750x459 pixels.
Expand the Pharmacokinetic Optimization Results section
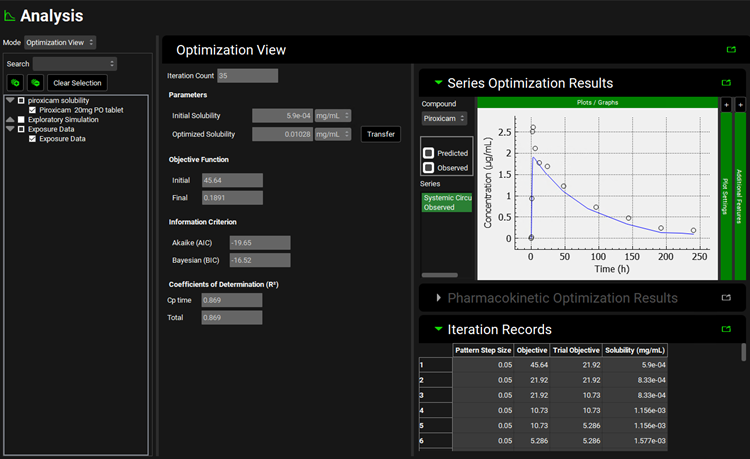coord(438,298)
